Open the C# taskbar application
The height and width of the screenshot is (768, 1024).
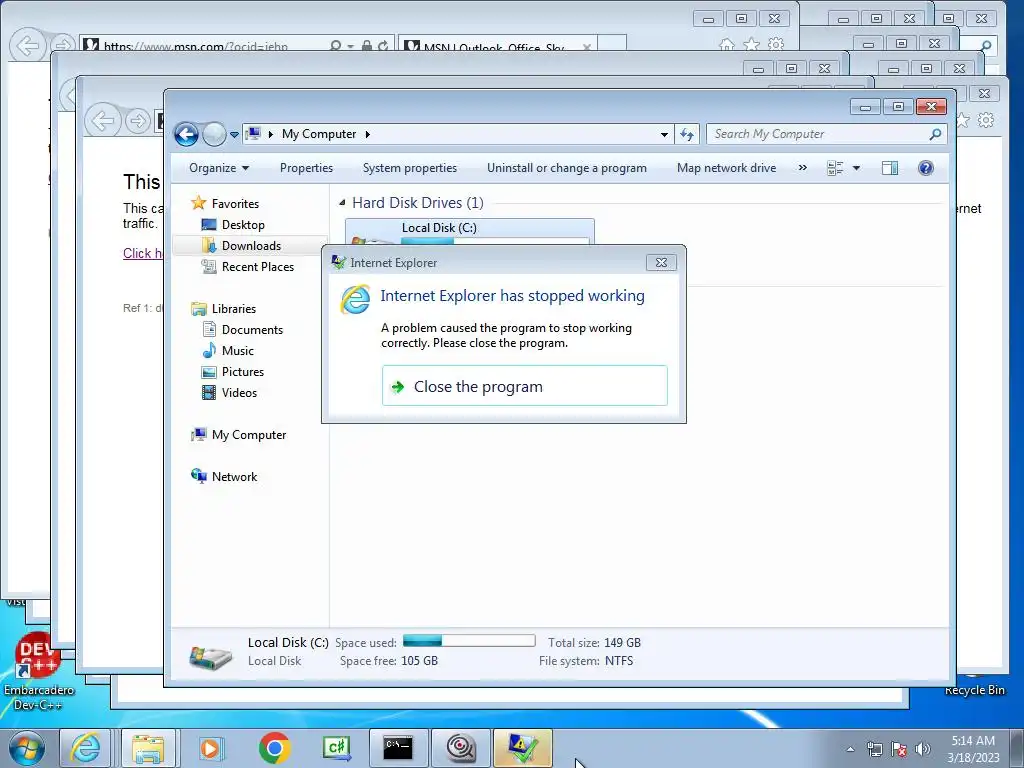click(x=337, y=748)
